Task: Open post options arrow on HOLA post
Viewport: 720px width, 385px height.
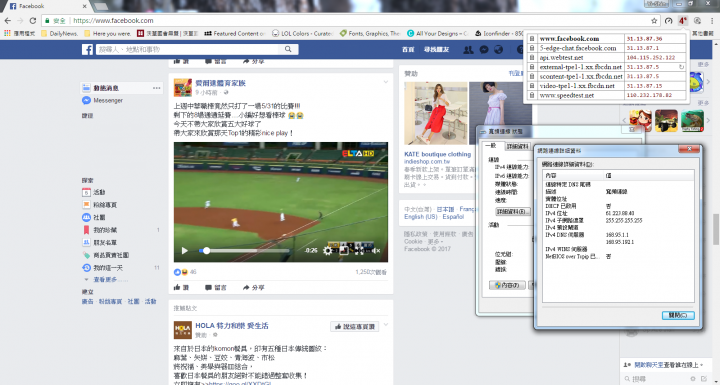Action: click(386, 325)
